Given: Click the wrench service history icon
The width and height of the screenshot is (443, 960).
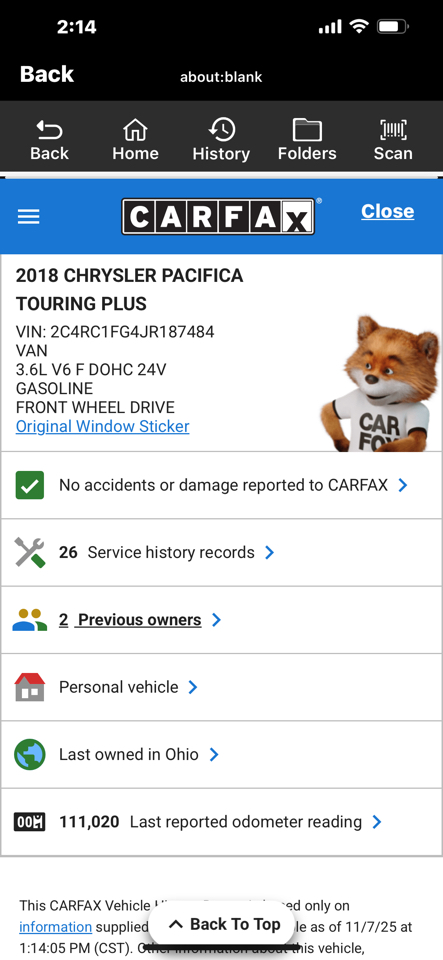Looking at the screenshot, I should (x=30, y=552).
